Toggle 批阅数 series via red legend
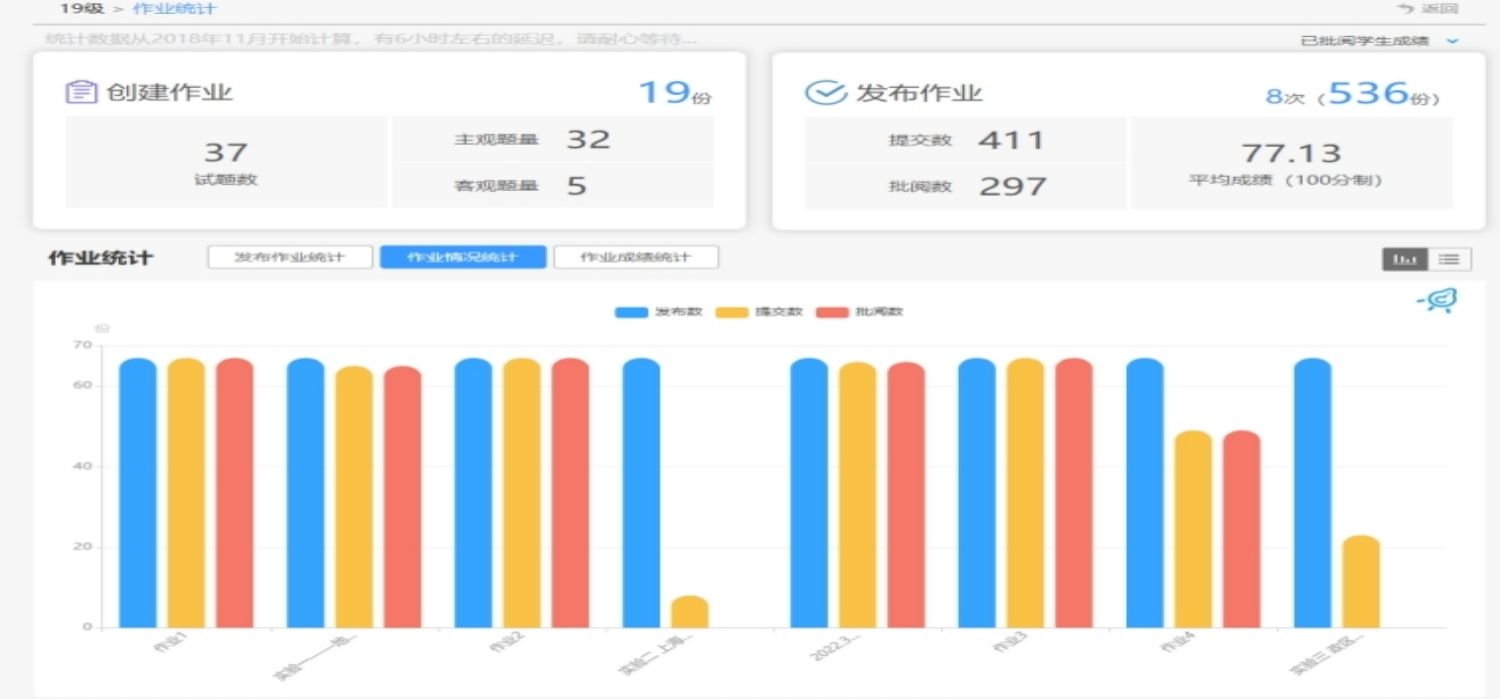This screenshot has width=1500, height=700. [833, 312]
